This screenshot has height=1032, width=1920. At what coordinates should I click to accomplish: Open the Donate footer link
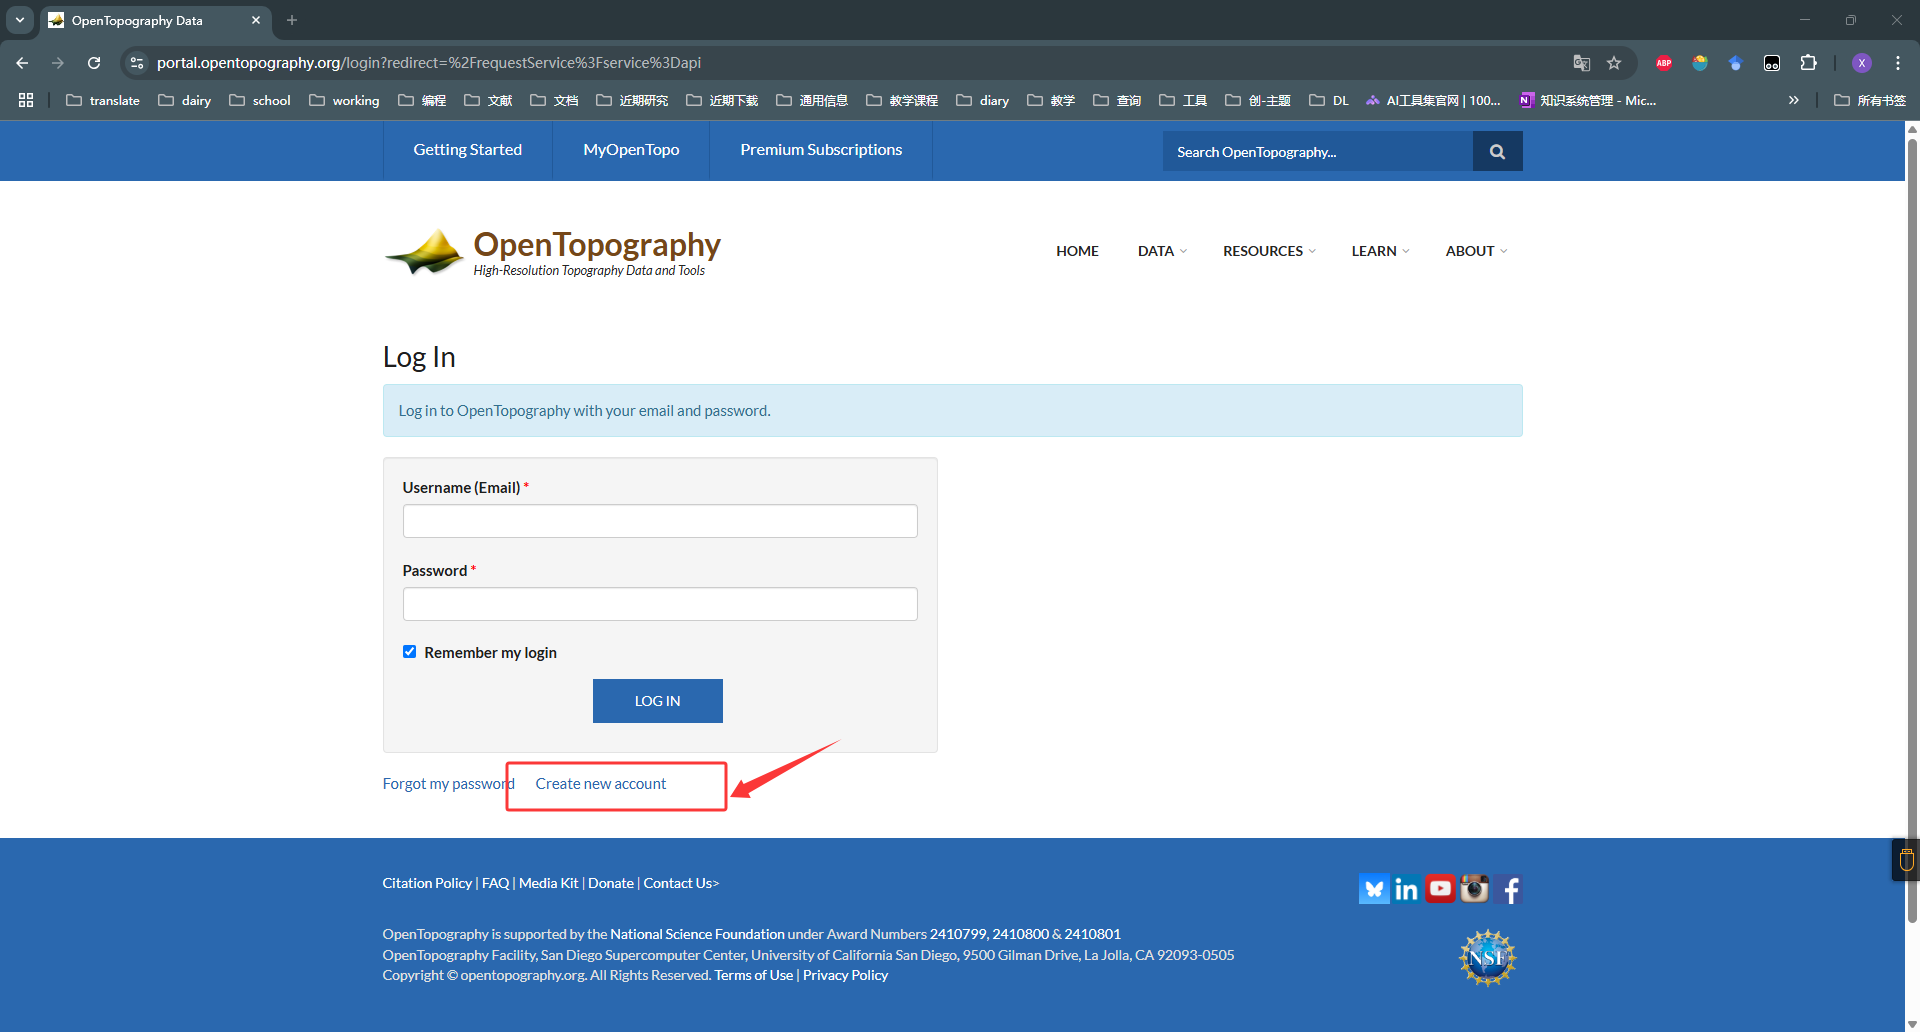[611, 883]
